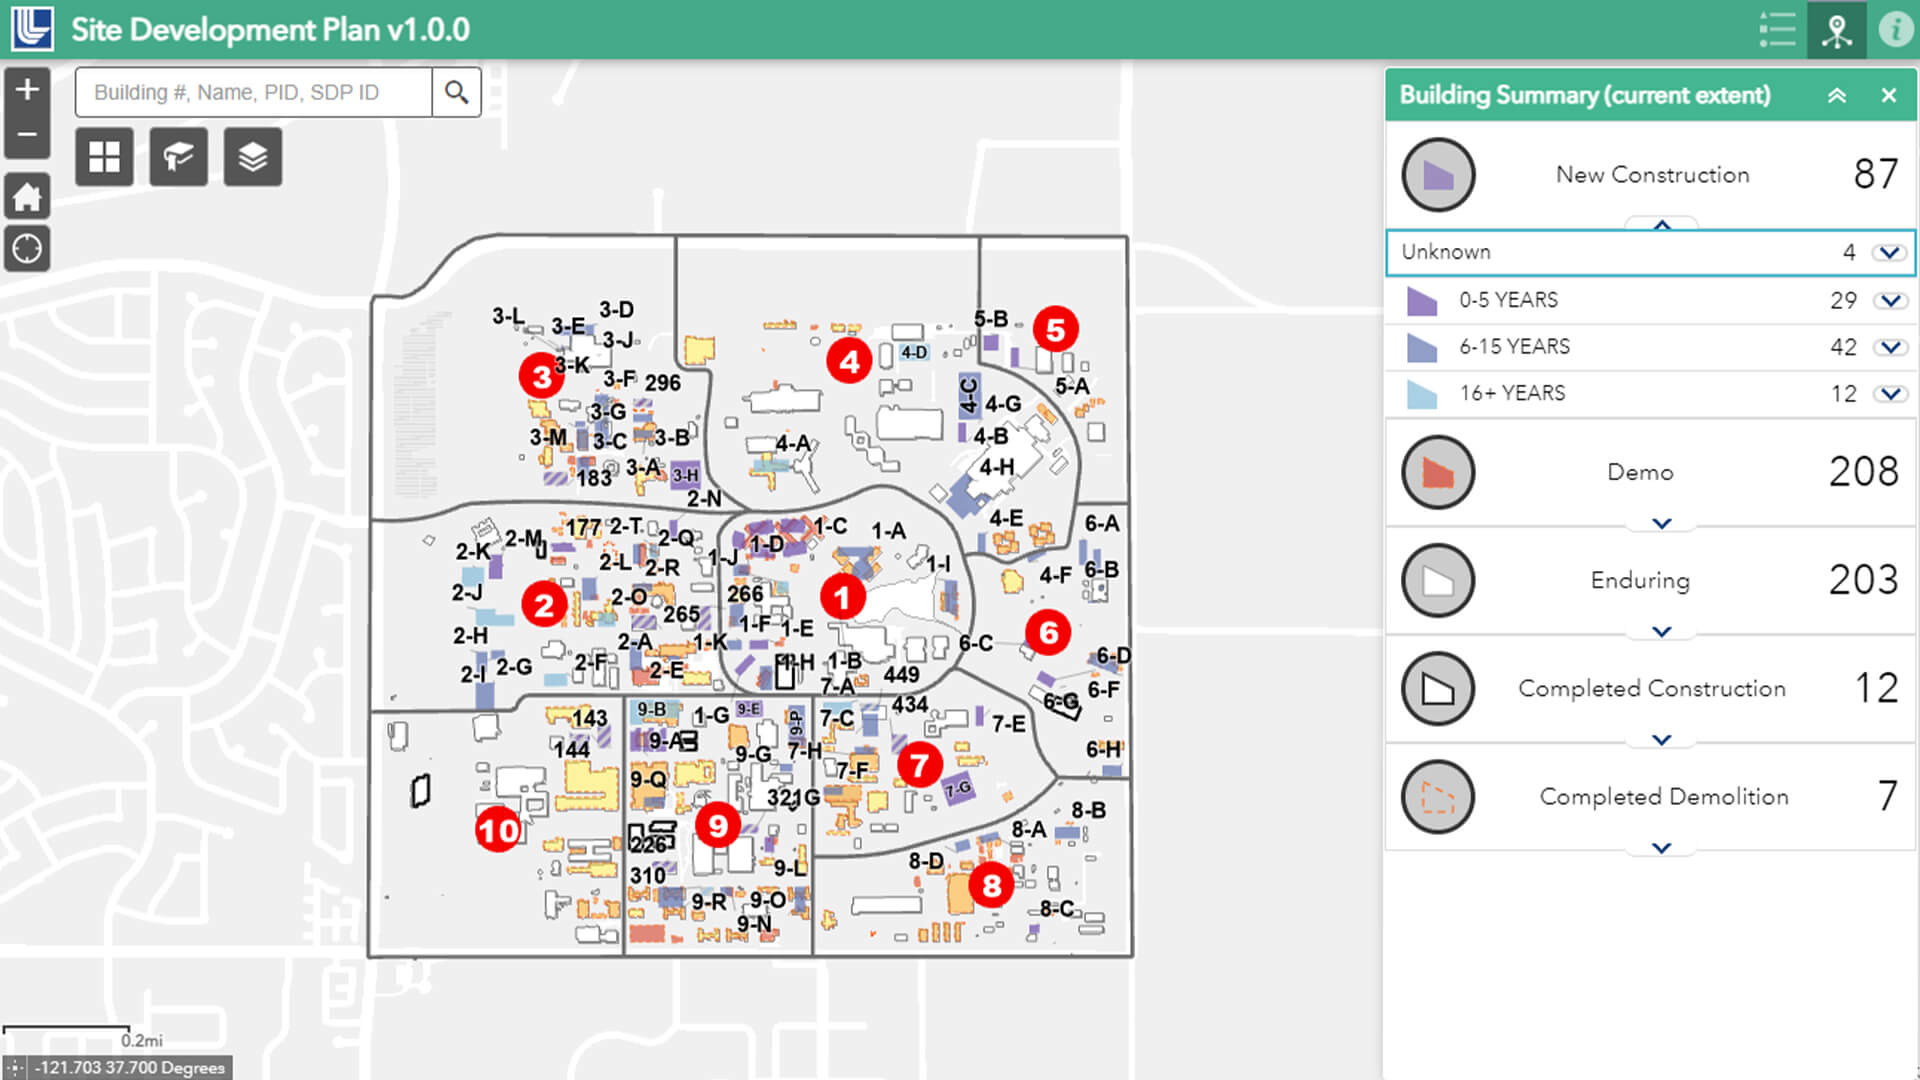Expand the Unknown row dropdown arrow
Image resolution: width=1920 pixels, height=1080 pixels.
(1889, 253)
